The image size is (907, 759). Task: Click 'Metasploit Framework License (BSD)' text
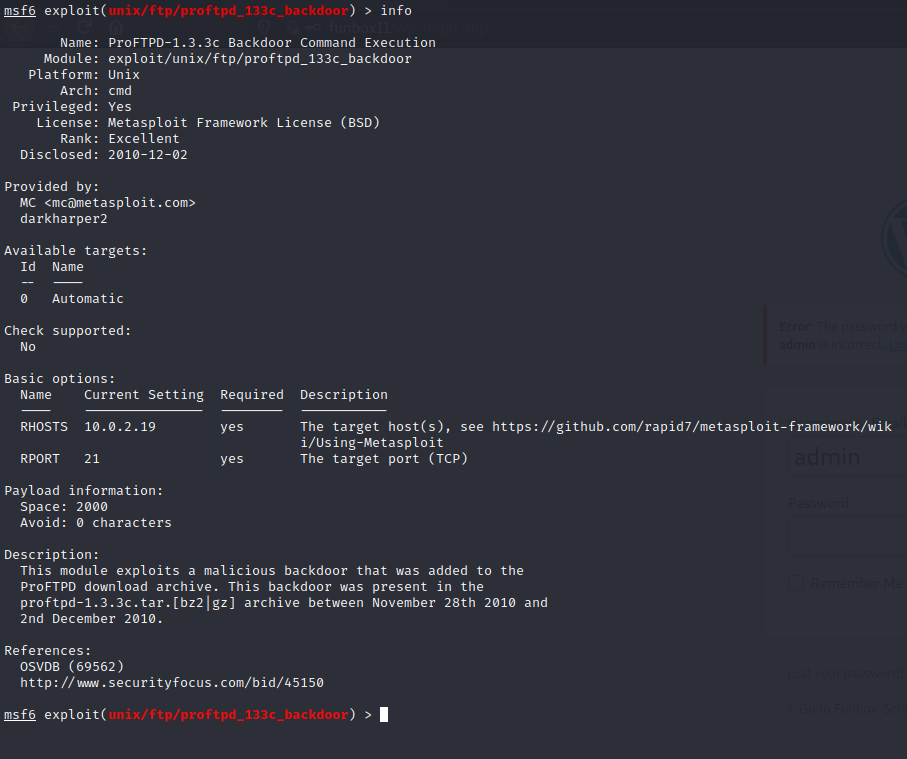point(244,123)
